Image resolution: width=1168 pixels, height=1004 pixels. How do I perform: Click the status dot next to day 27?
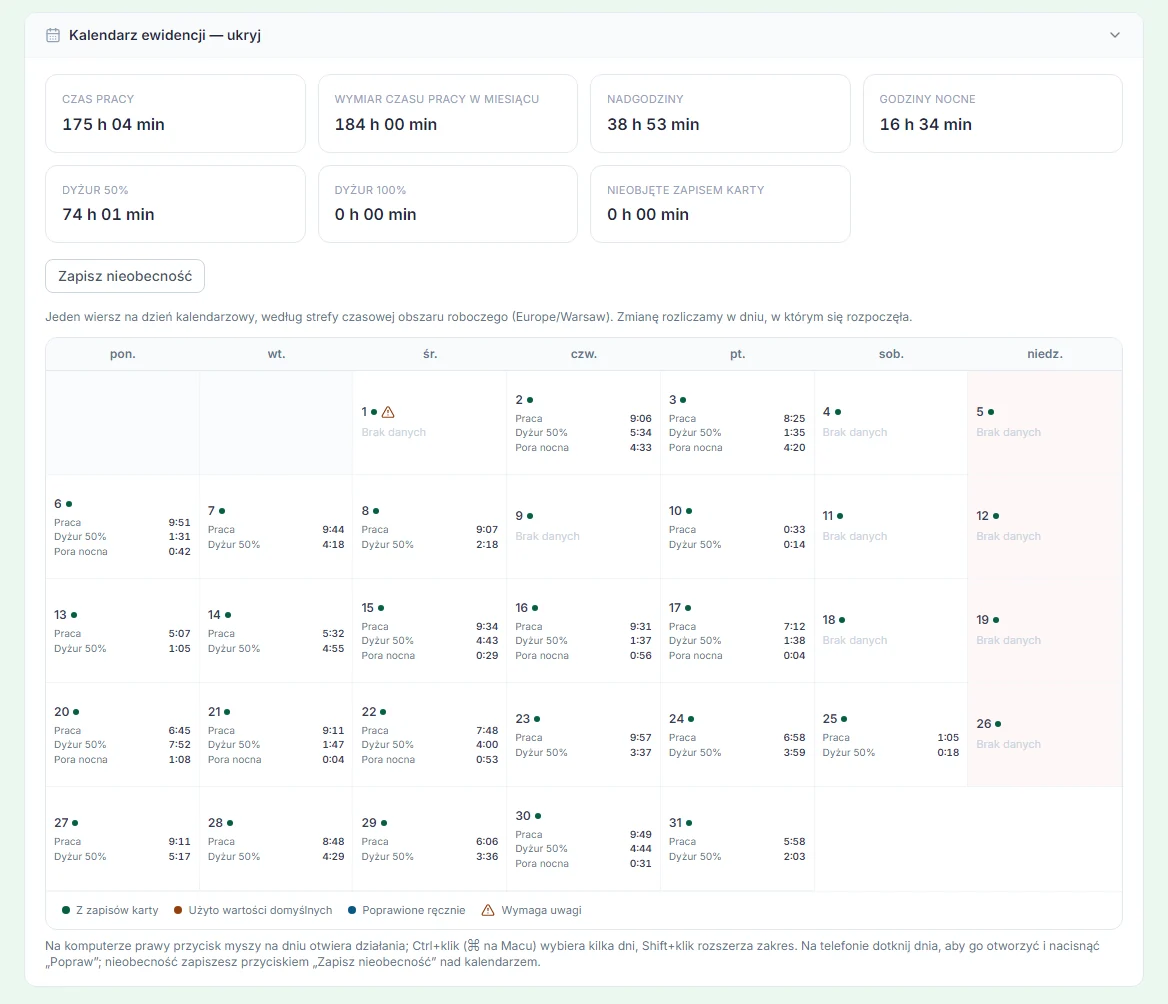[x=75, y=823]
